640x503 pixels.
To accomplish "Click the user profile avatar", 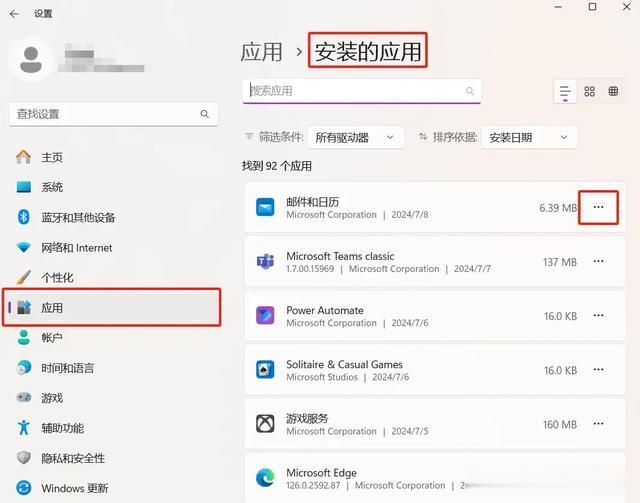I will [31, 60].
